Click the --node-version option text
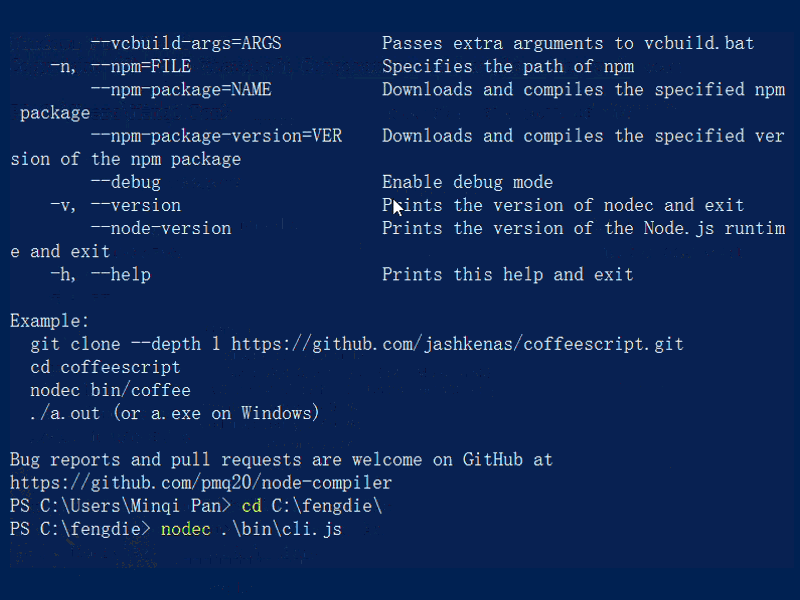This screenshot has height=600, width=800. (161, 228)
